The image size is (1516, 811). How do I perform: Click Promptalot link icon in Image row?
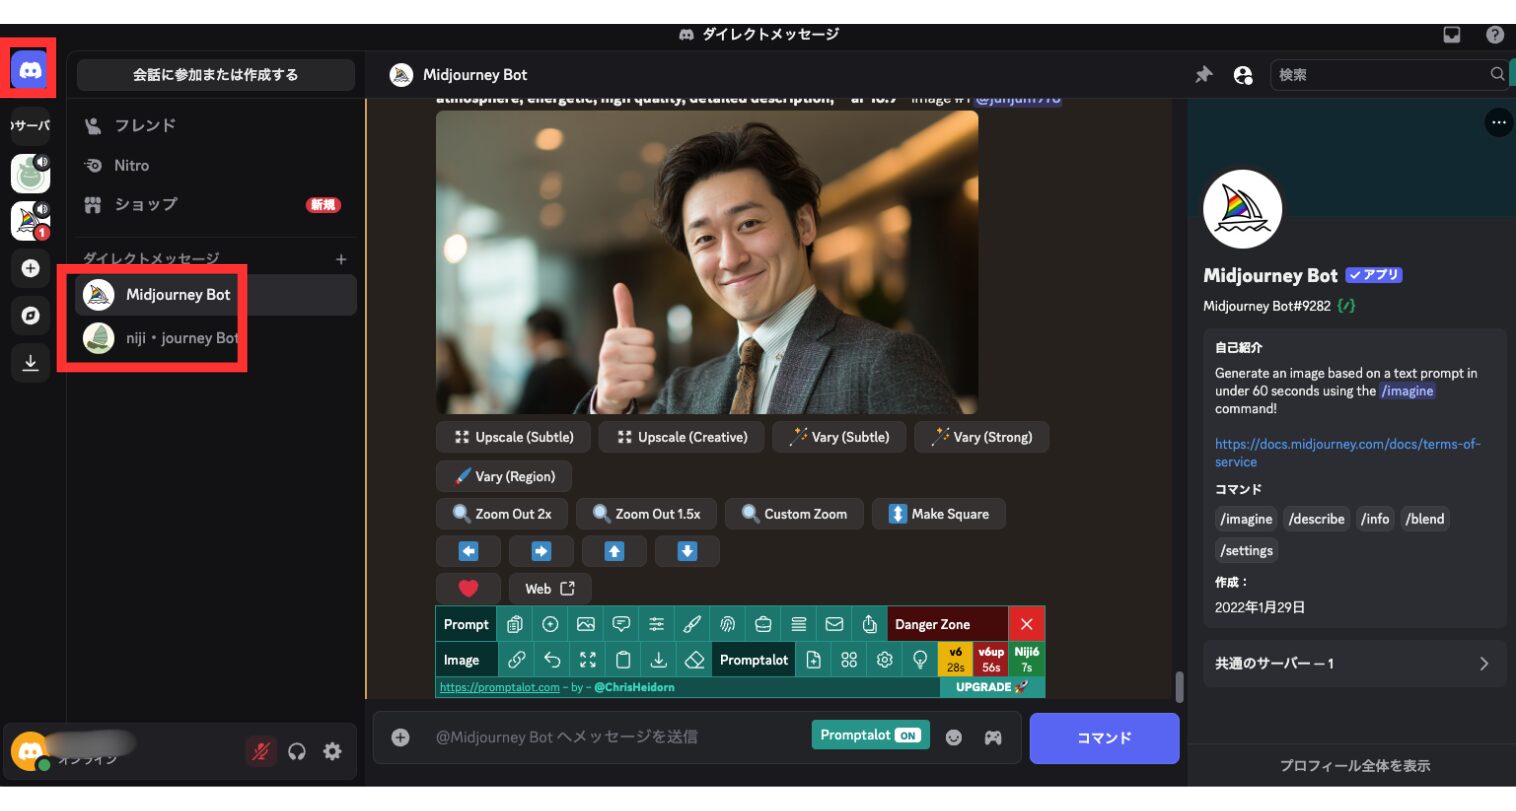click(x=517, y=660)
